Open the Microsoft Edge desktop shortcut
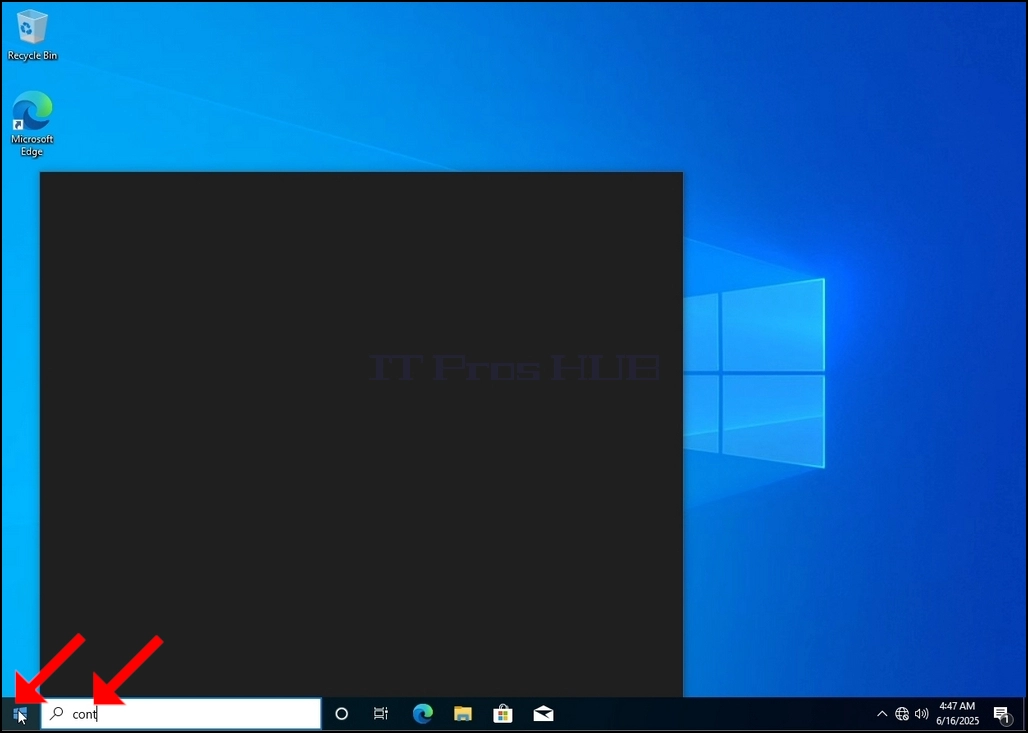The width and height of the screenshot is (1028, 733). point(31,124)
